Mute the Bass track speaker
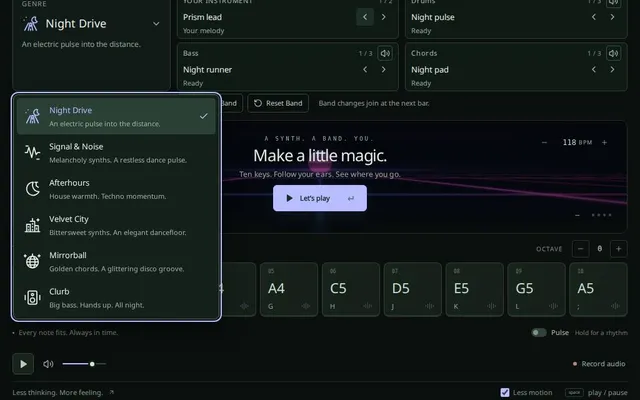The width and height of the screenshot is (640, 400). [385, 53]
